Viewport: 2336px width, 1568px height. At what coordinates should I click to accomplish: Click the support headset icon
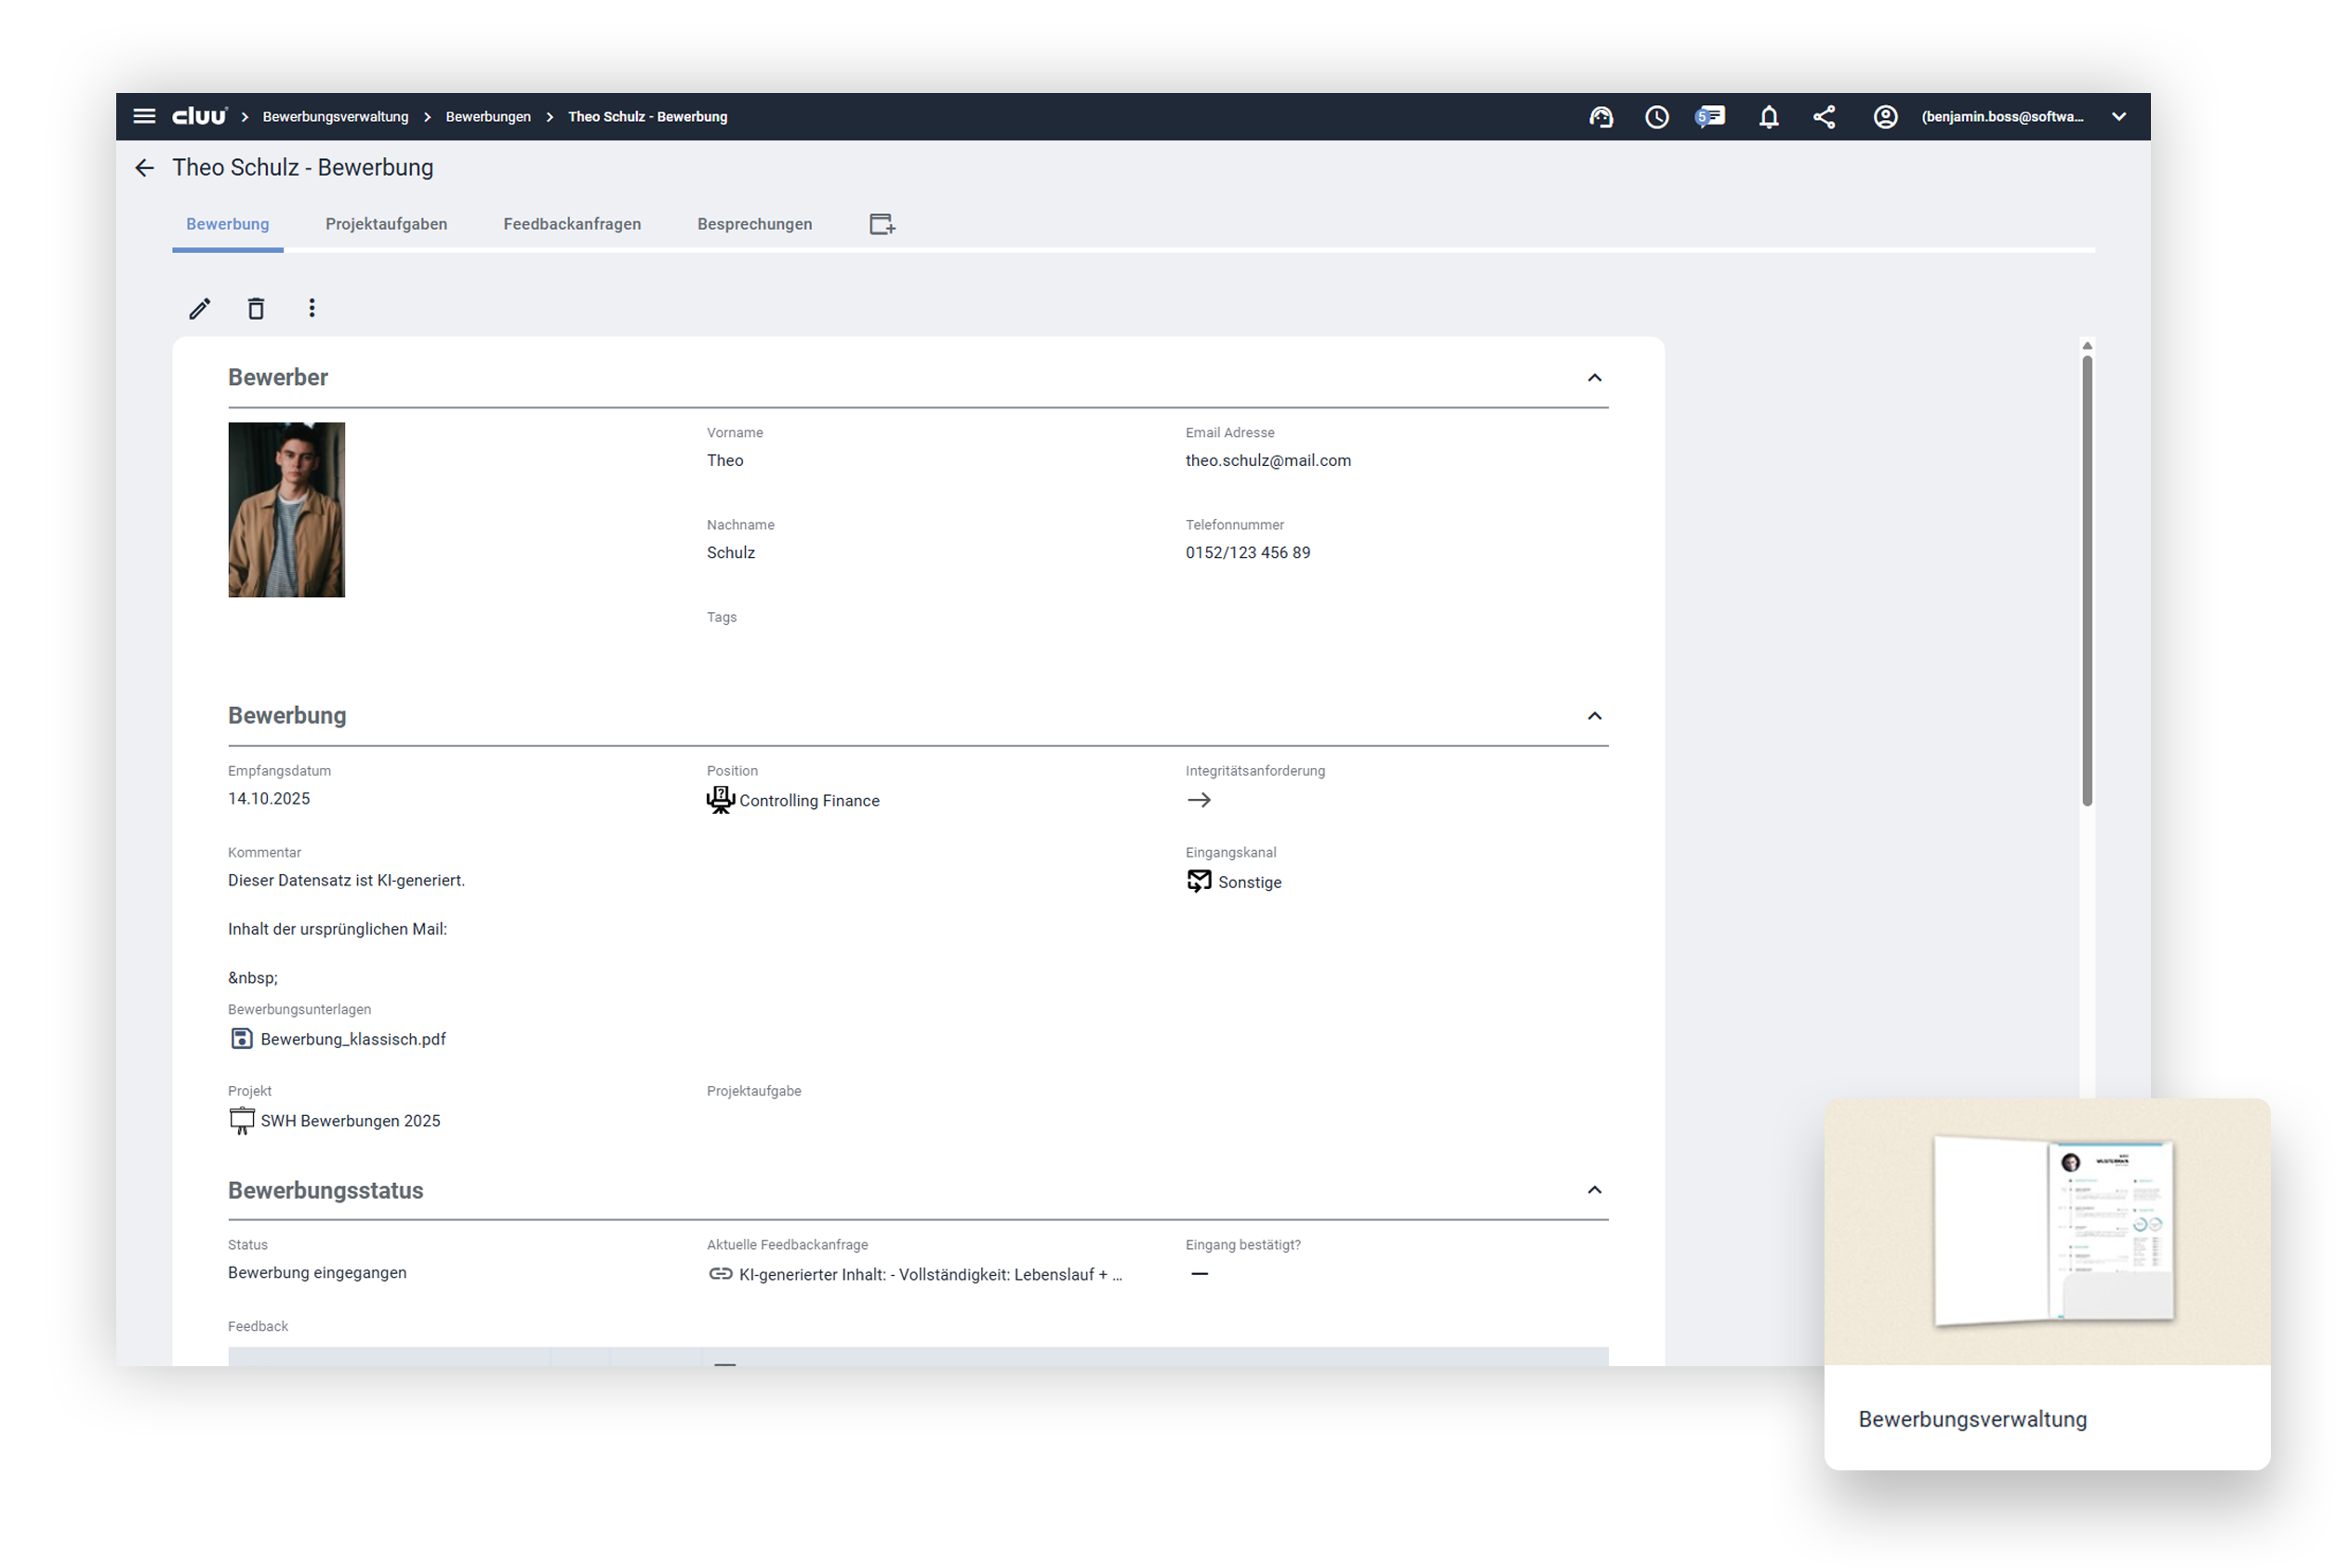(1601, 117)
